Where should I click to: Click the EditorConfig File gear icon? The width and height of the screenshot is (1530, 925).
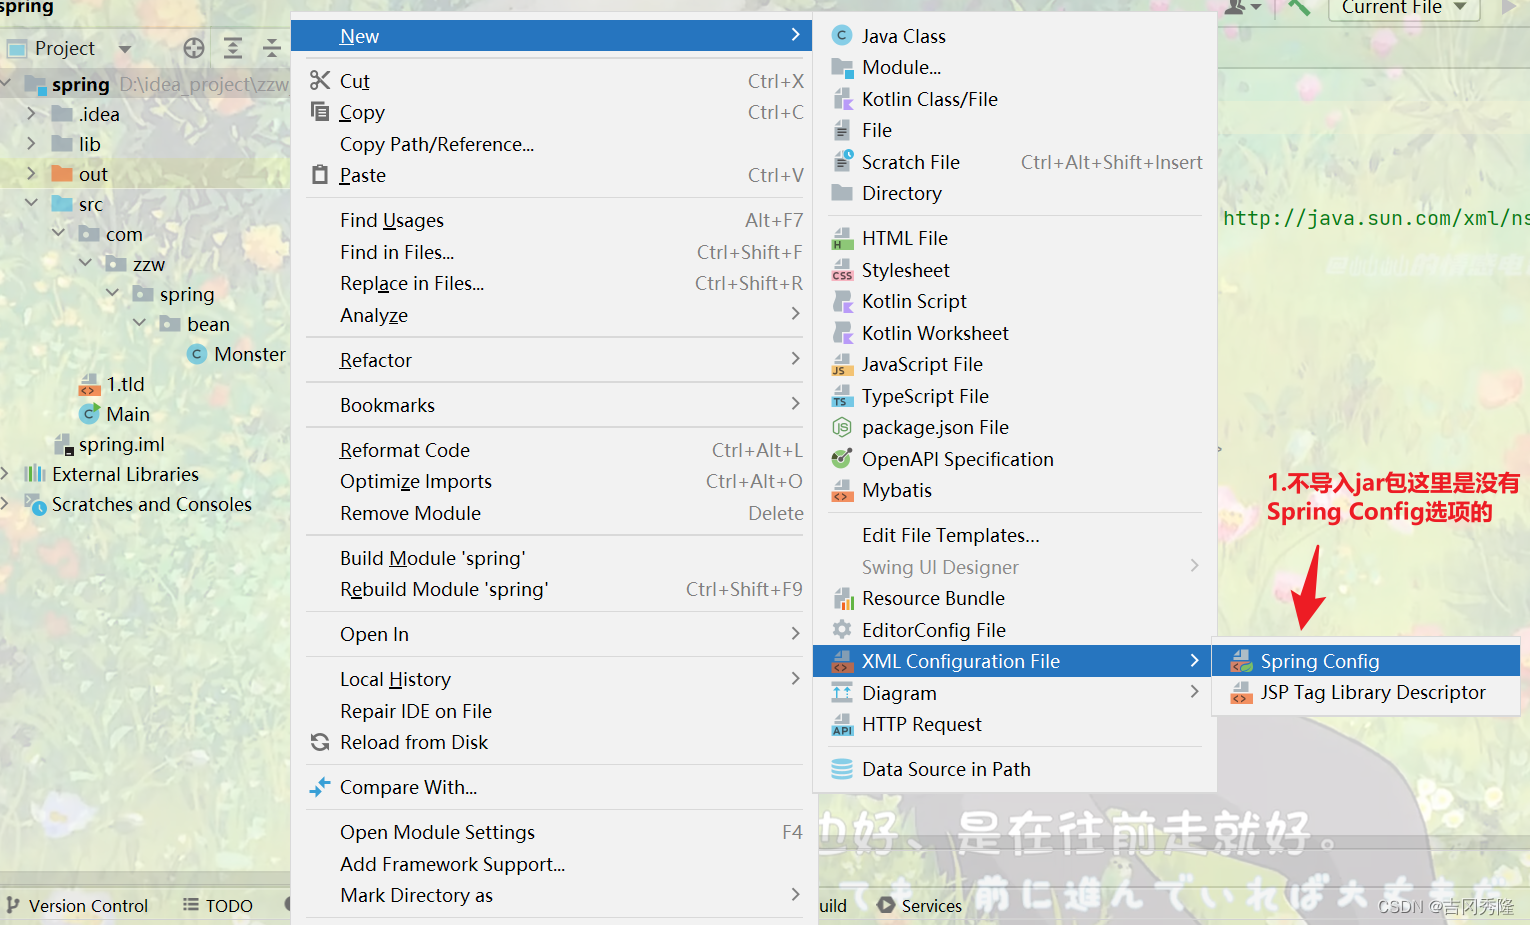[x=842, y=630]
